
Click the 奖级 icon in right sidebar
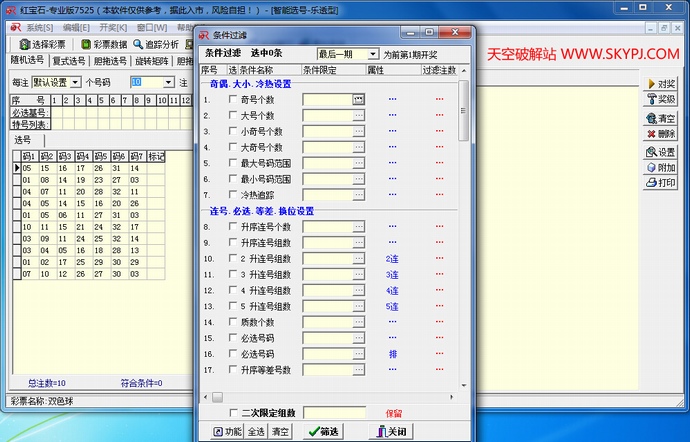pyautogui.click(x=652, y=100)
